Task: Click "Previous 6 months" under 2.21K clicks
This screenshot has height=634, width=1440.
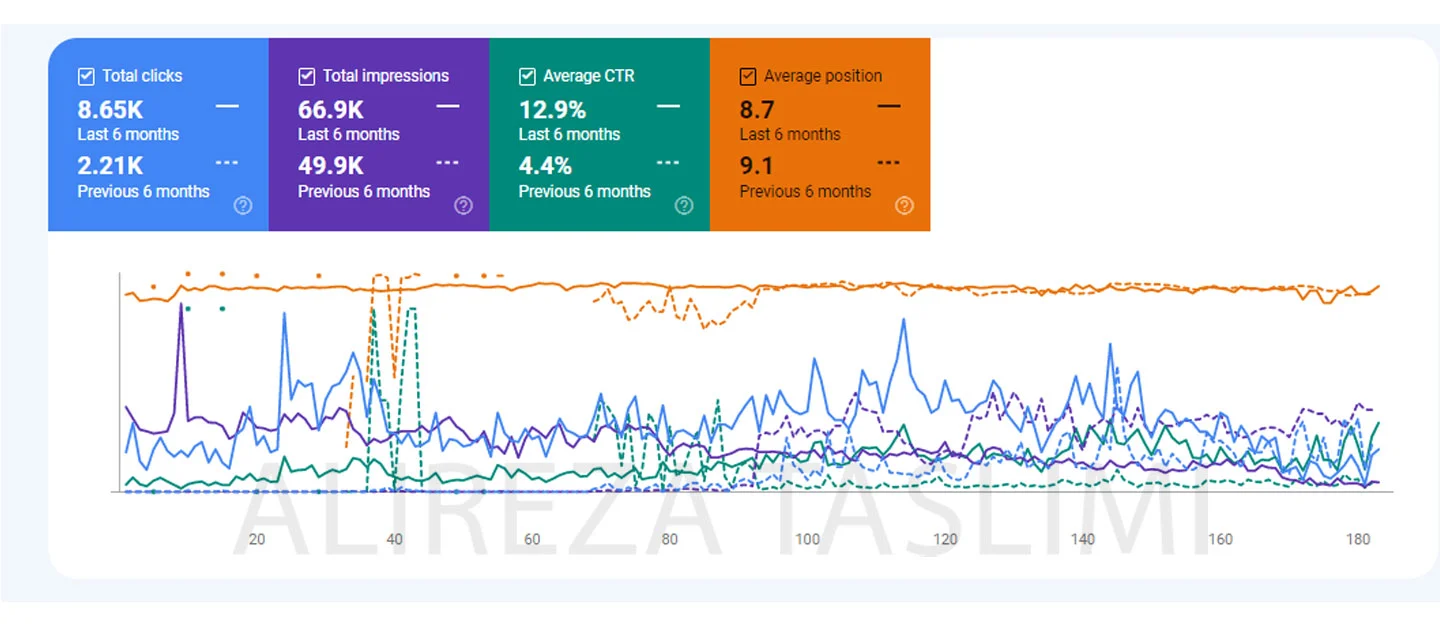Action: [144, 191]
